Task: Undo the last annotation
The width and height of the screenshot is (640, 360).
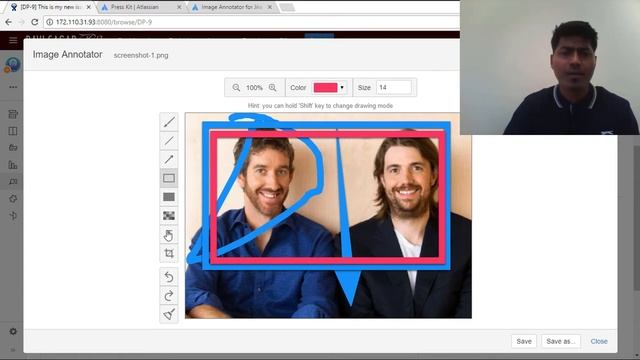Action: click(x=169, y=277)
